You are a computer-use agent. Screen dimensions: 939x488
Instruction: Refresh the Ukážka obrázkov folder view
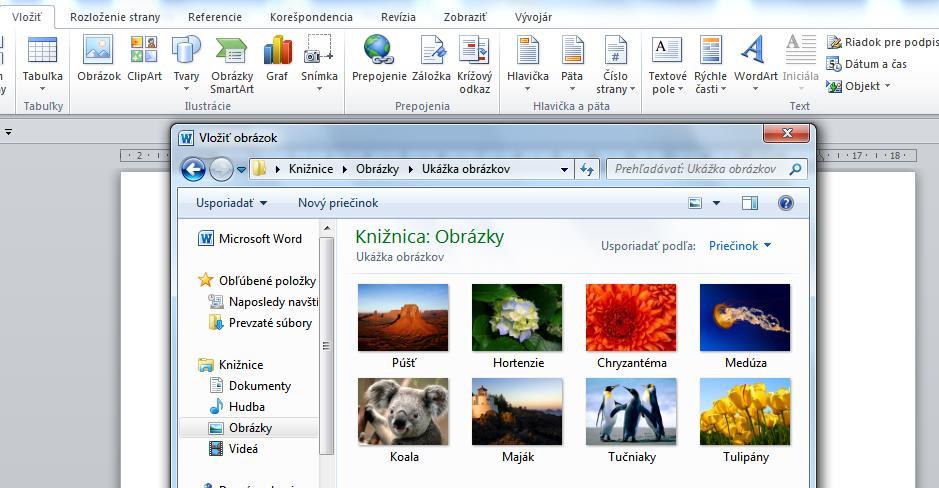586,169
